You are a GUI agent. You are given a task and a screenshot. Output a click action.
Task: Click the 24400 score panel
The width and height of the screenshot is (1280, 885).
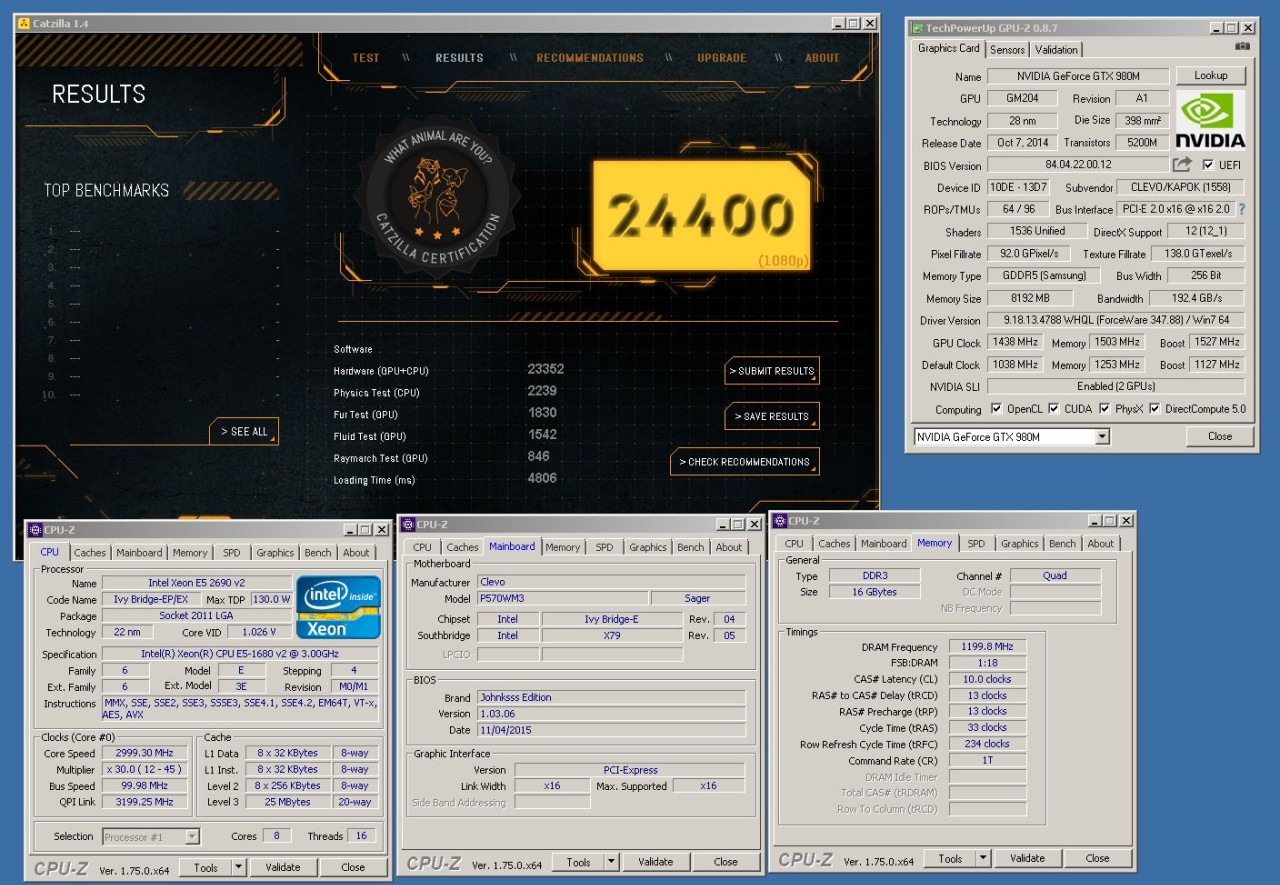click(x=701, y=215)
